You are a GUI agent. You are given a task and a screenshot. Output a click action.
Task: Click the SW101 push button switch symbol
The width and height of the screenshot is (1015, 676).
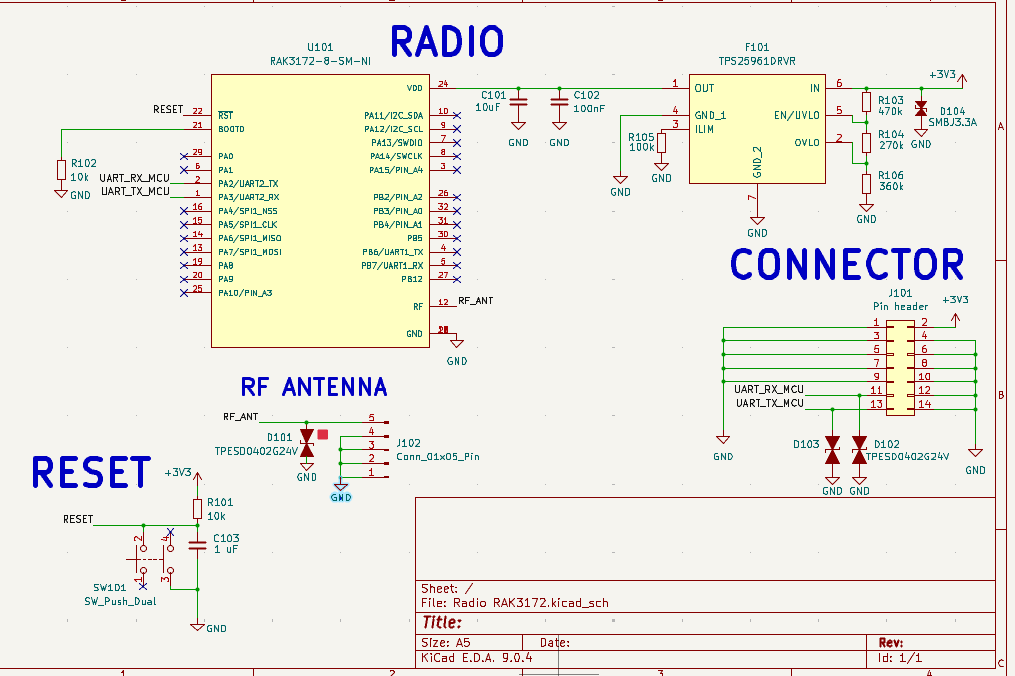pyautogui.click(x=155, y=559)
